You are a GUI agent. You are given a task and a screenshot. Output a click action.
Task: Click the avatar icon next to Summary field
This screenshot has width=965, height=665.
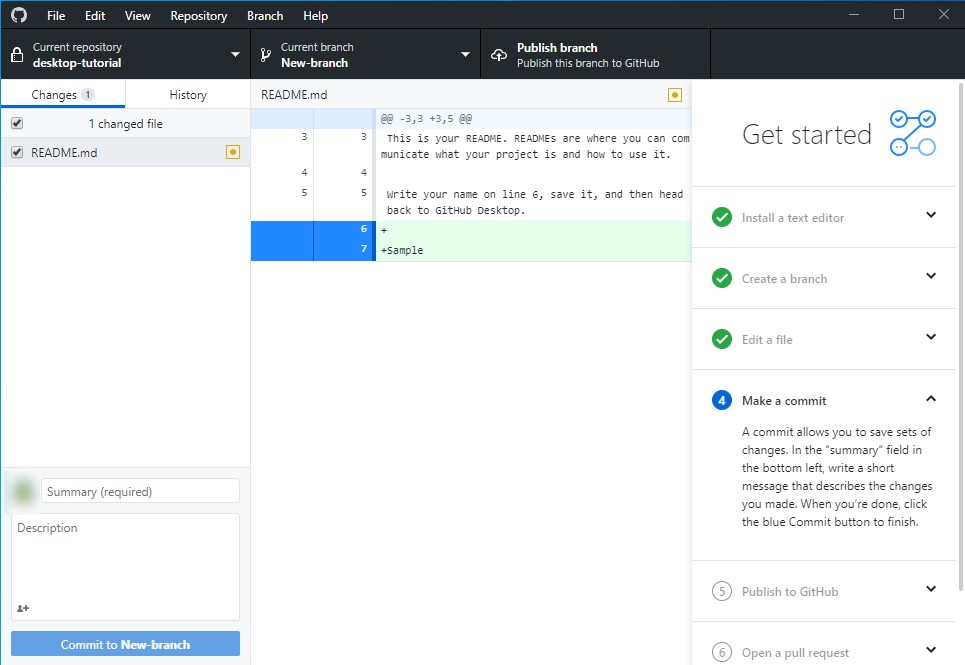(21, 490)
